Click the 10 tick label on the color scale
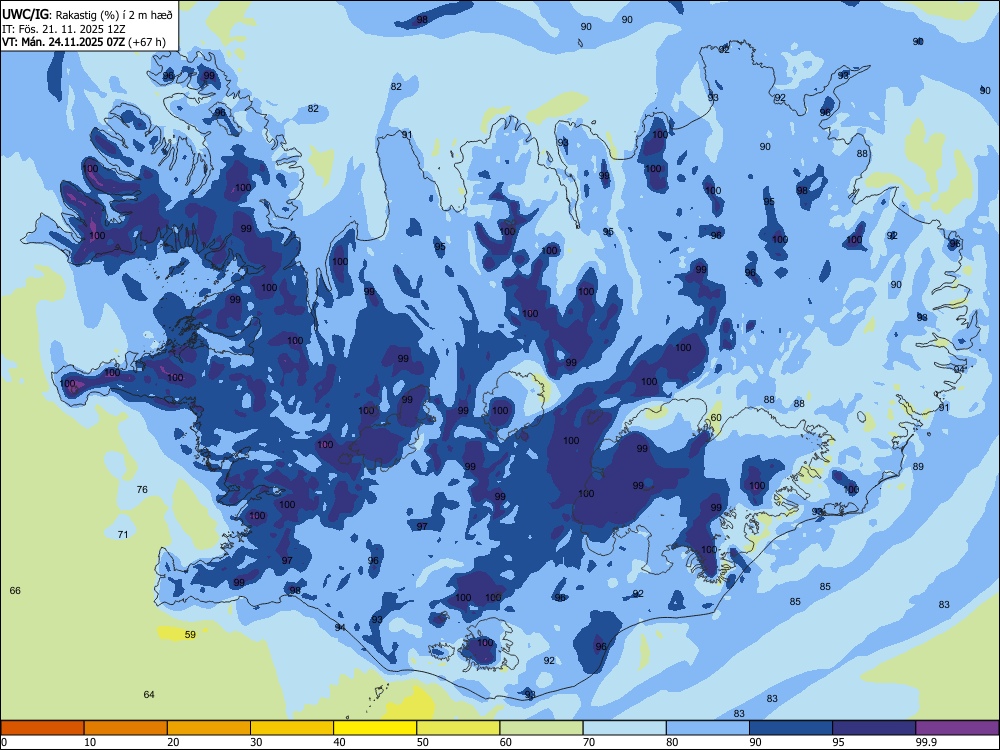Viewport: 1000px width, 750px height. pos(90,742)
